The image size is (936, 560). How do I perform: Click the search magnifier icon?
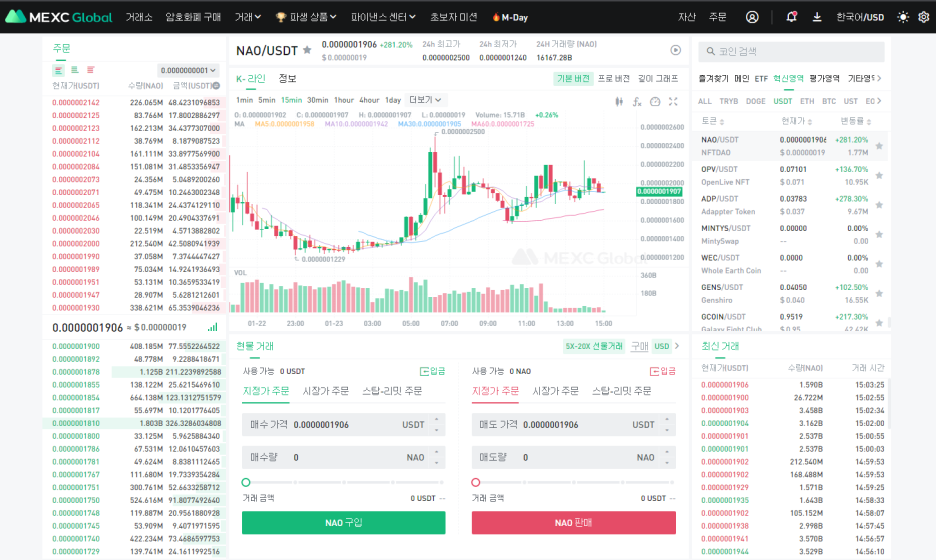710,51
